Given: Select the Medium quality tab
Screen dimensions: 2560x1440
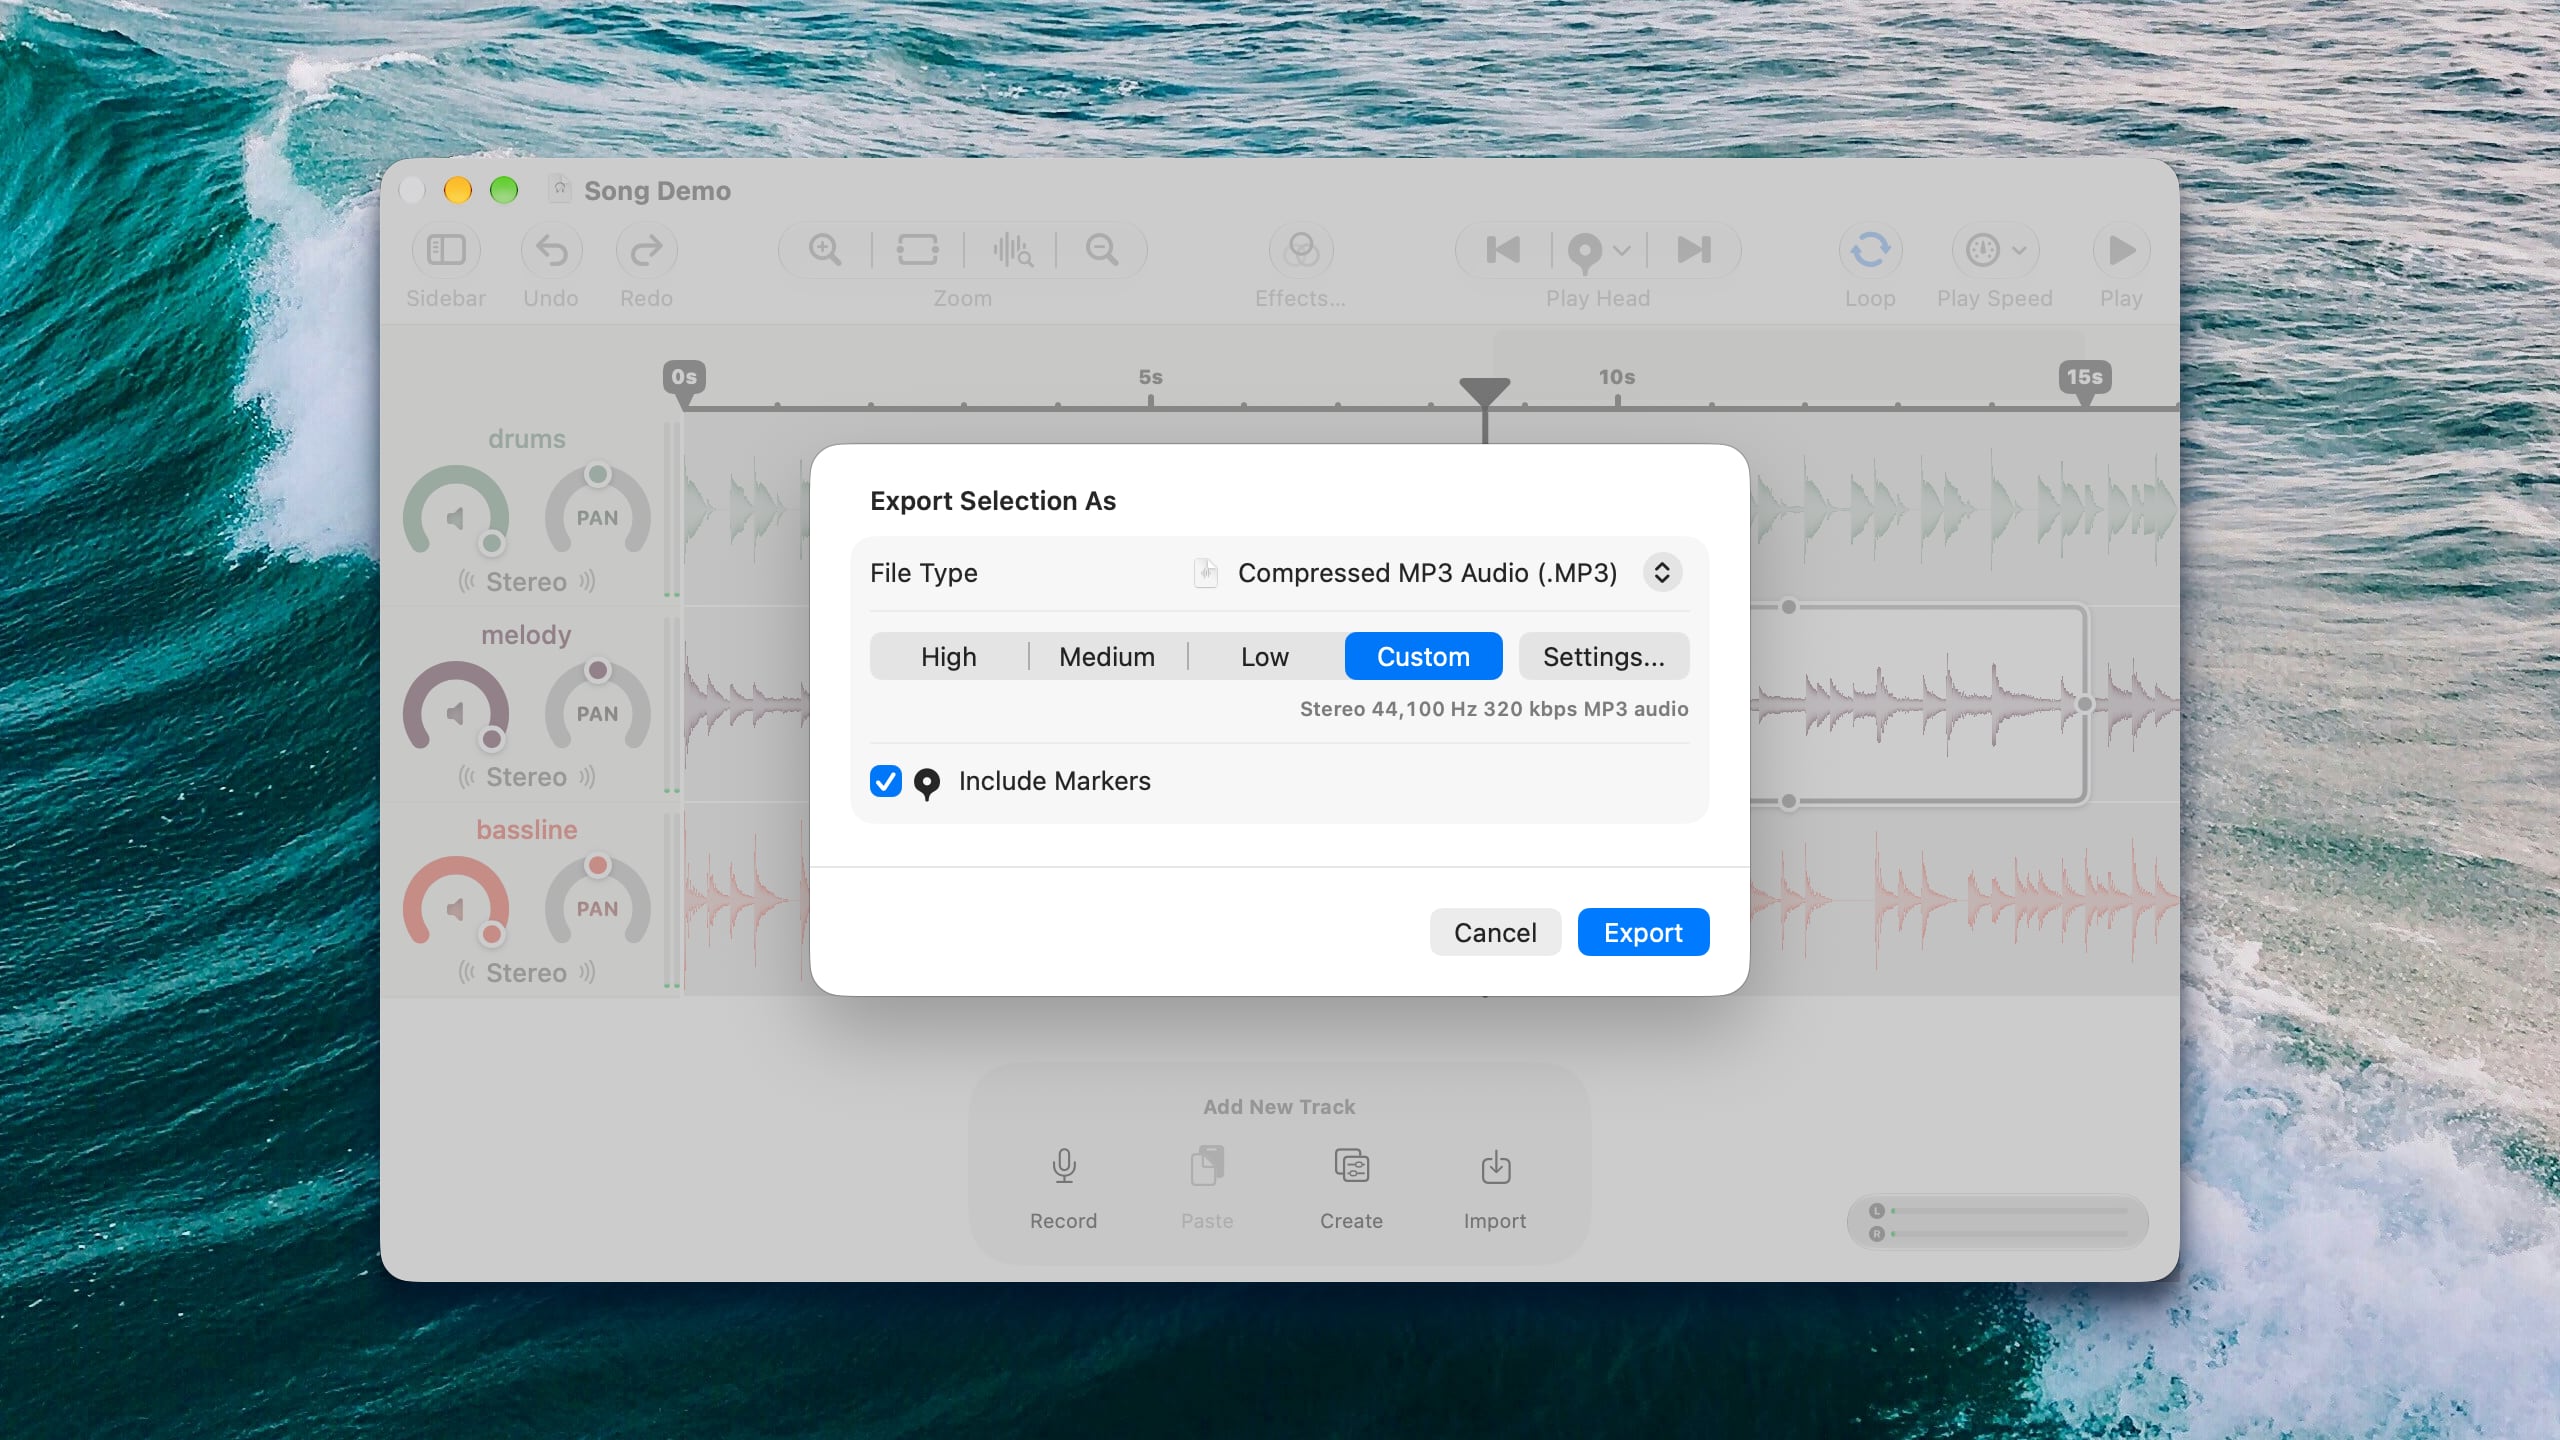Looking at the screenshot, I should pyautogui.click(x=1107, y=656).
